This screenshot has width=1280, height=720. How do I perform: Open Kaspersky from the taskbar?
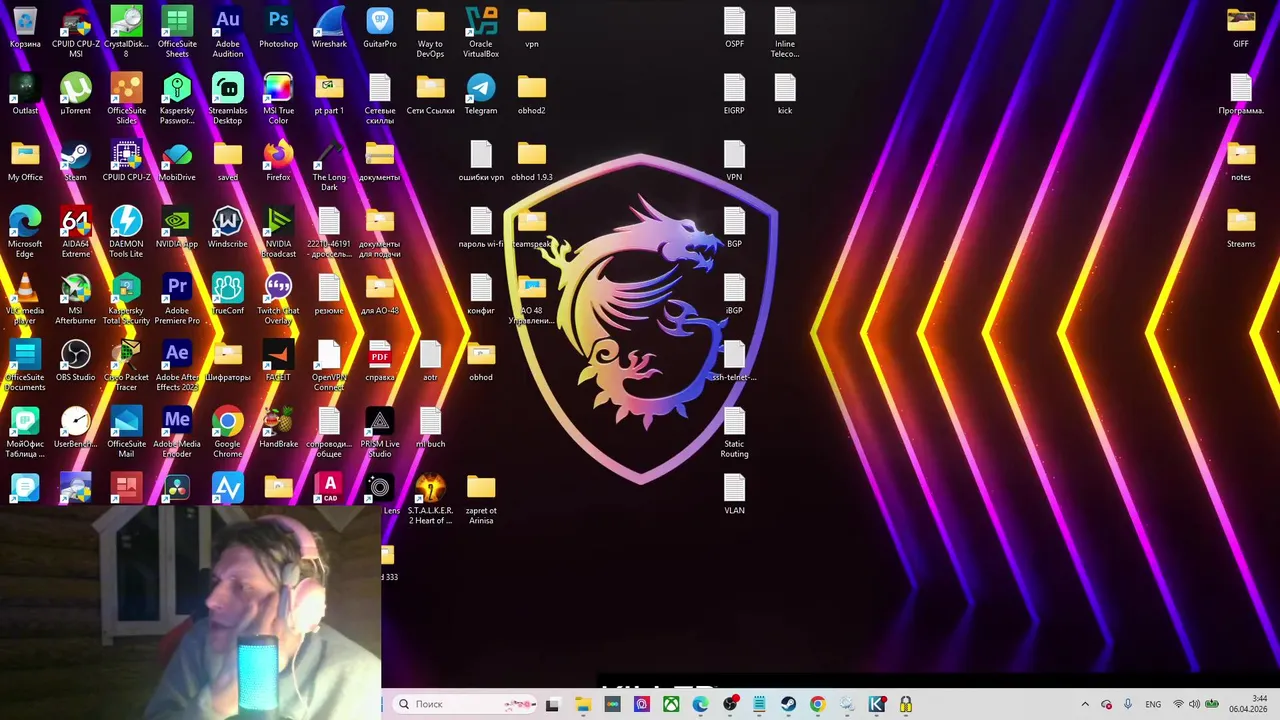[877, 704]
